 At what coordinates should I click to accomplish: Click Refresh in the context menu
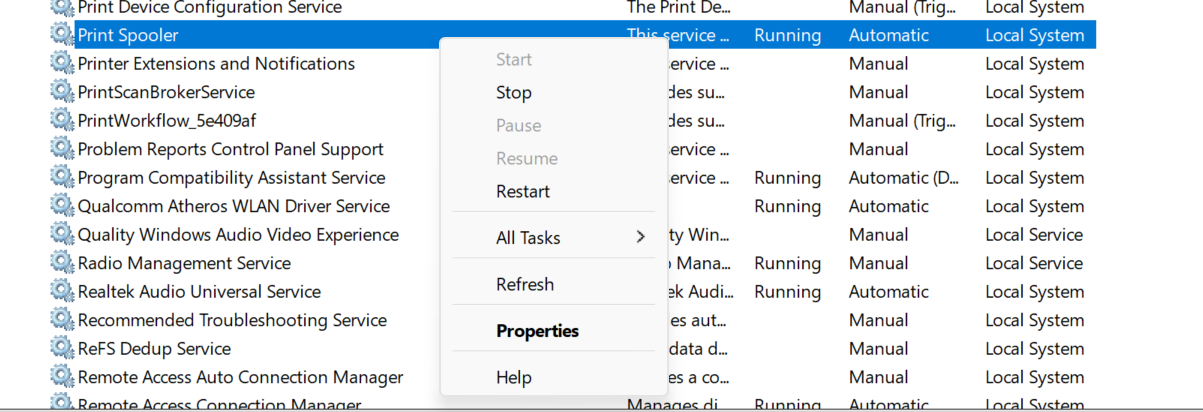tap(525, 284)
